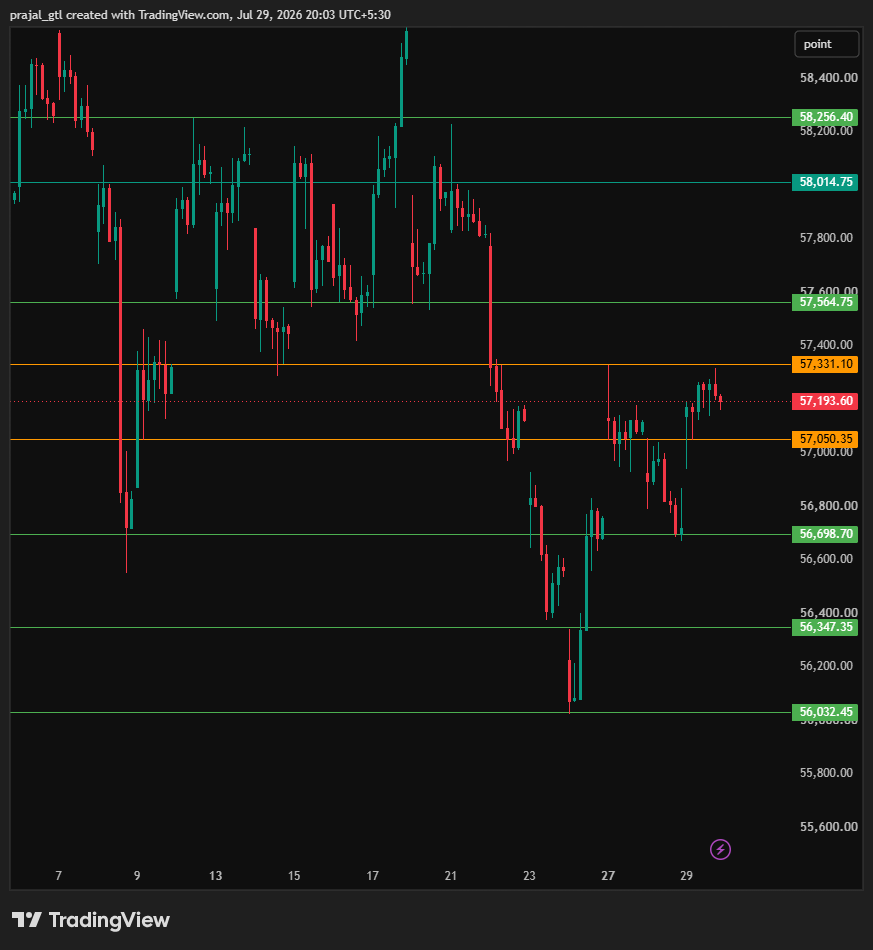Click date 17 on the time axis
The height and width of the screenshot is (950, 873).
pos(373,875)
